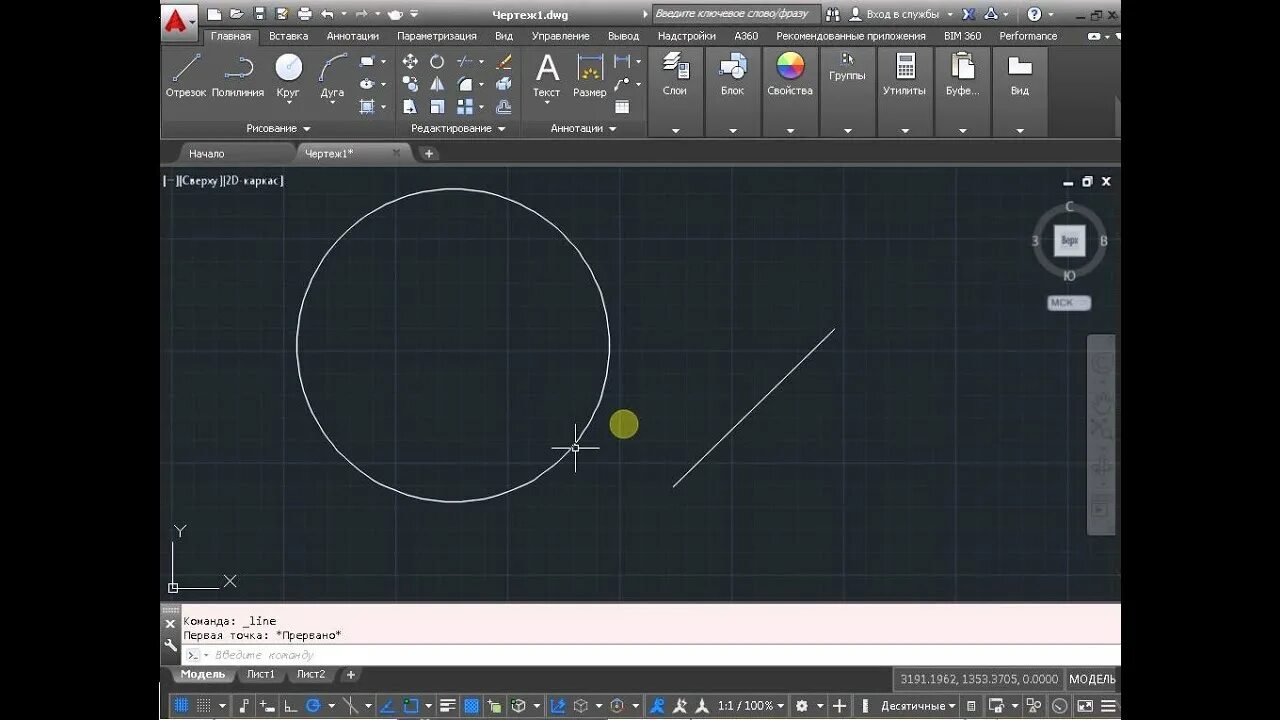This screenshot has height=720, width=1280.
Task: Select the Дуга (Arc) tool
Action: 332,76
